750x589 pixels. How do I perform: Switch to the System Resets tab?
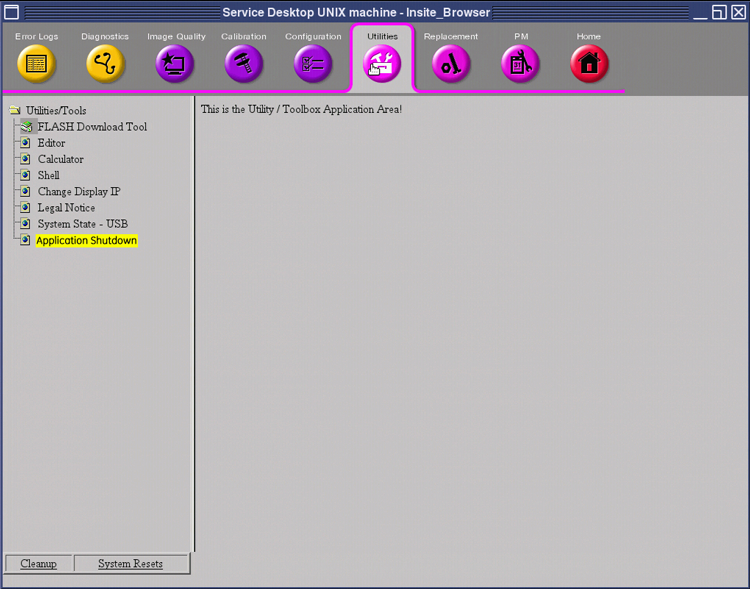click(x=130, y=564)
